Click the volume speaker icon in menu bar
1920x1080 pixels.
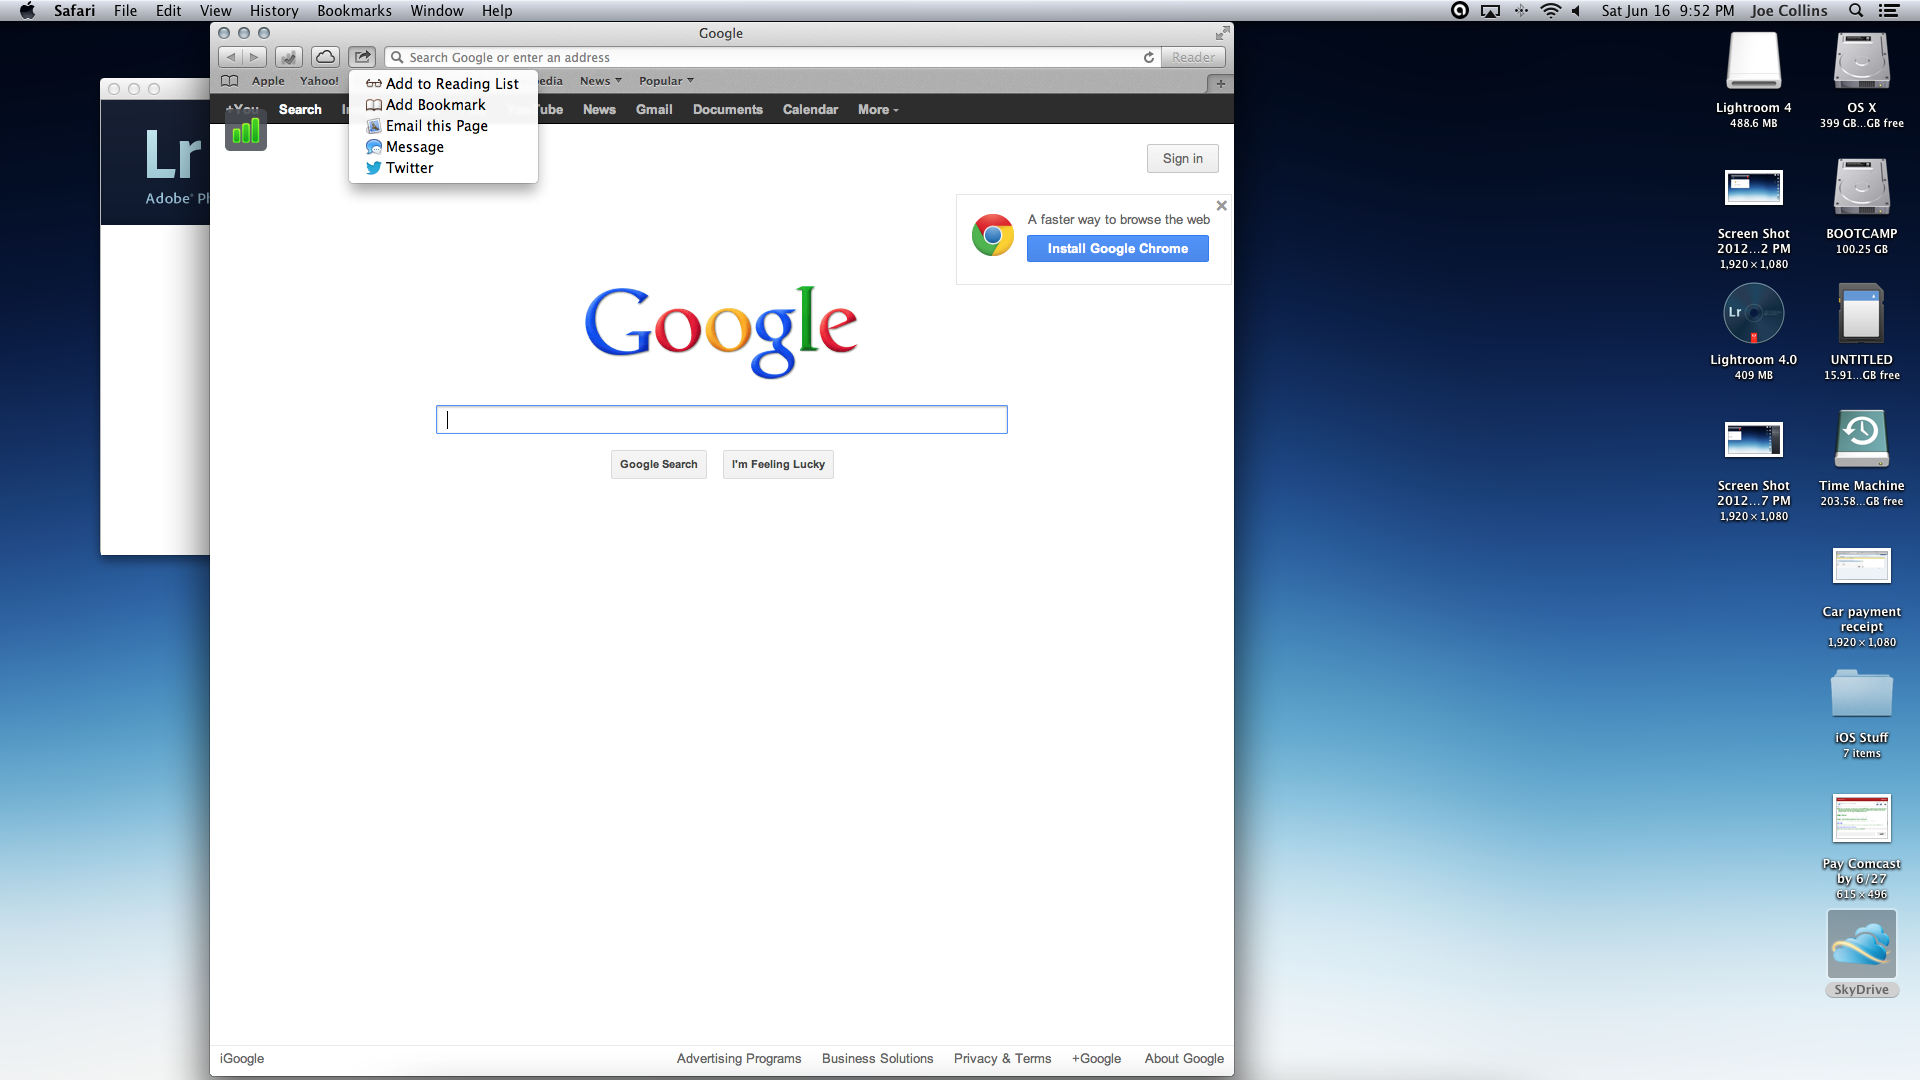click(1577, 11)
